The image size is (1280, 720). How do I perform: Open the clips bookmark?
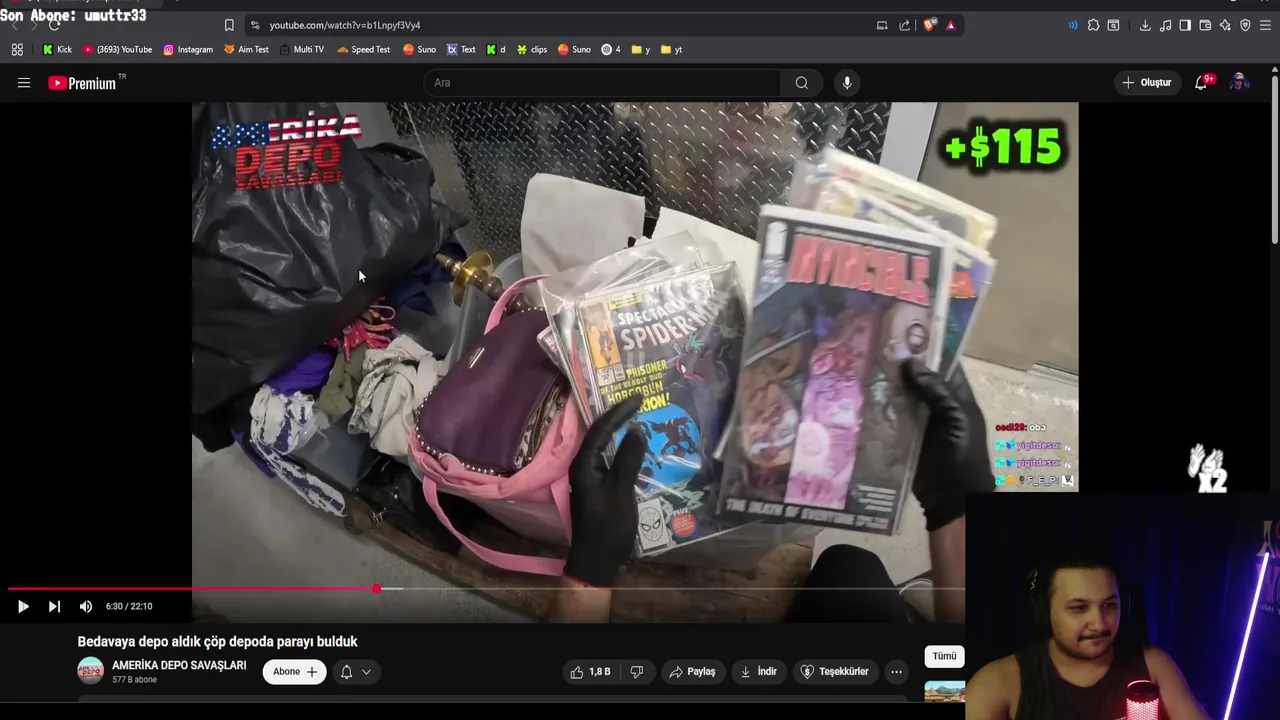tap(532, 49)
